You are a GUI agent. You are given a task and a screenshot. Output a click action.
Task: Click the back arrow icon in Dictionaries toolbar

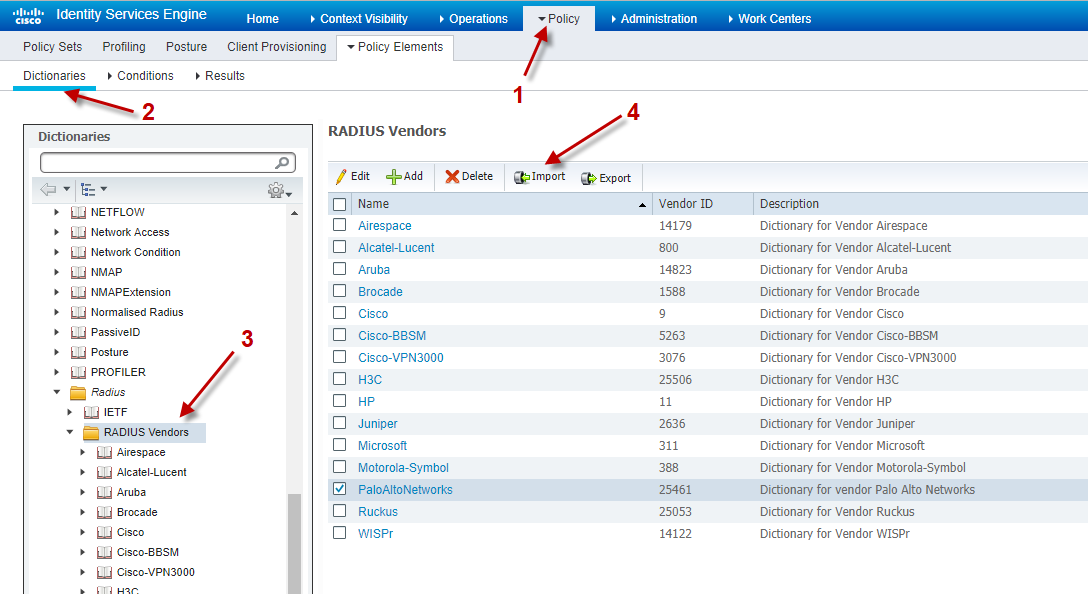pos(48,189)
